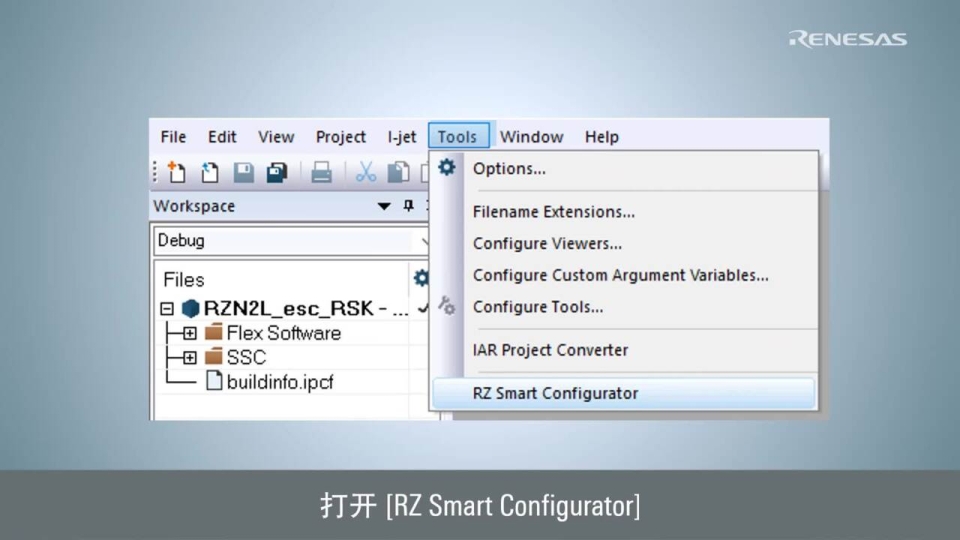Click the Save All toolbar icon
Screen dimensions: 960x540
(x=276, y=172)
